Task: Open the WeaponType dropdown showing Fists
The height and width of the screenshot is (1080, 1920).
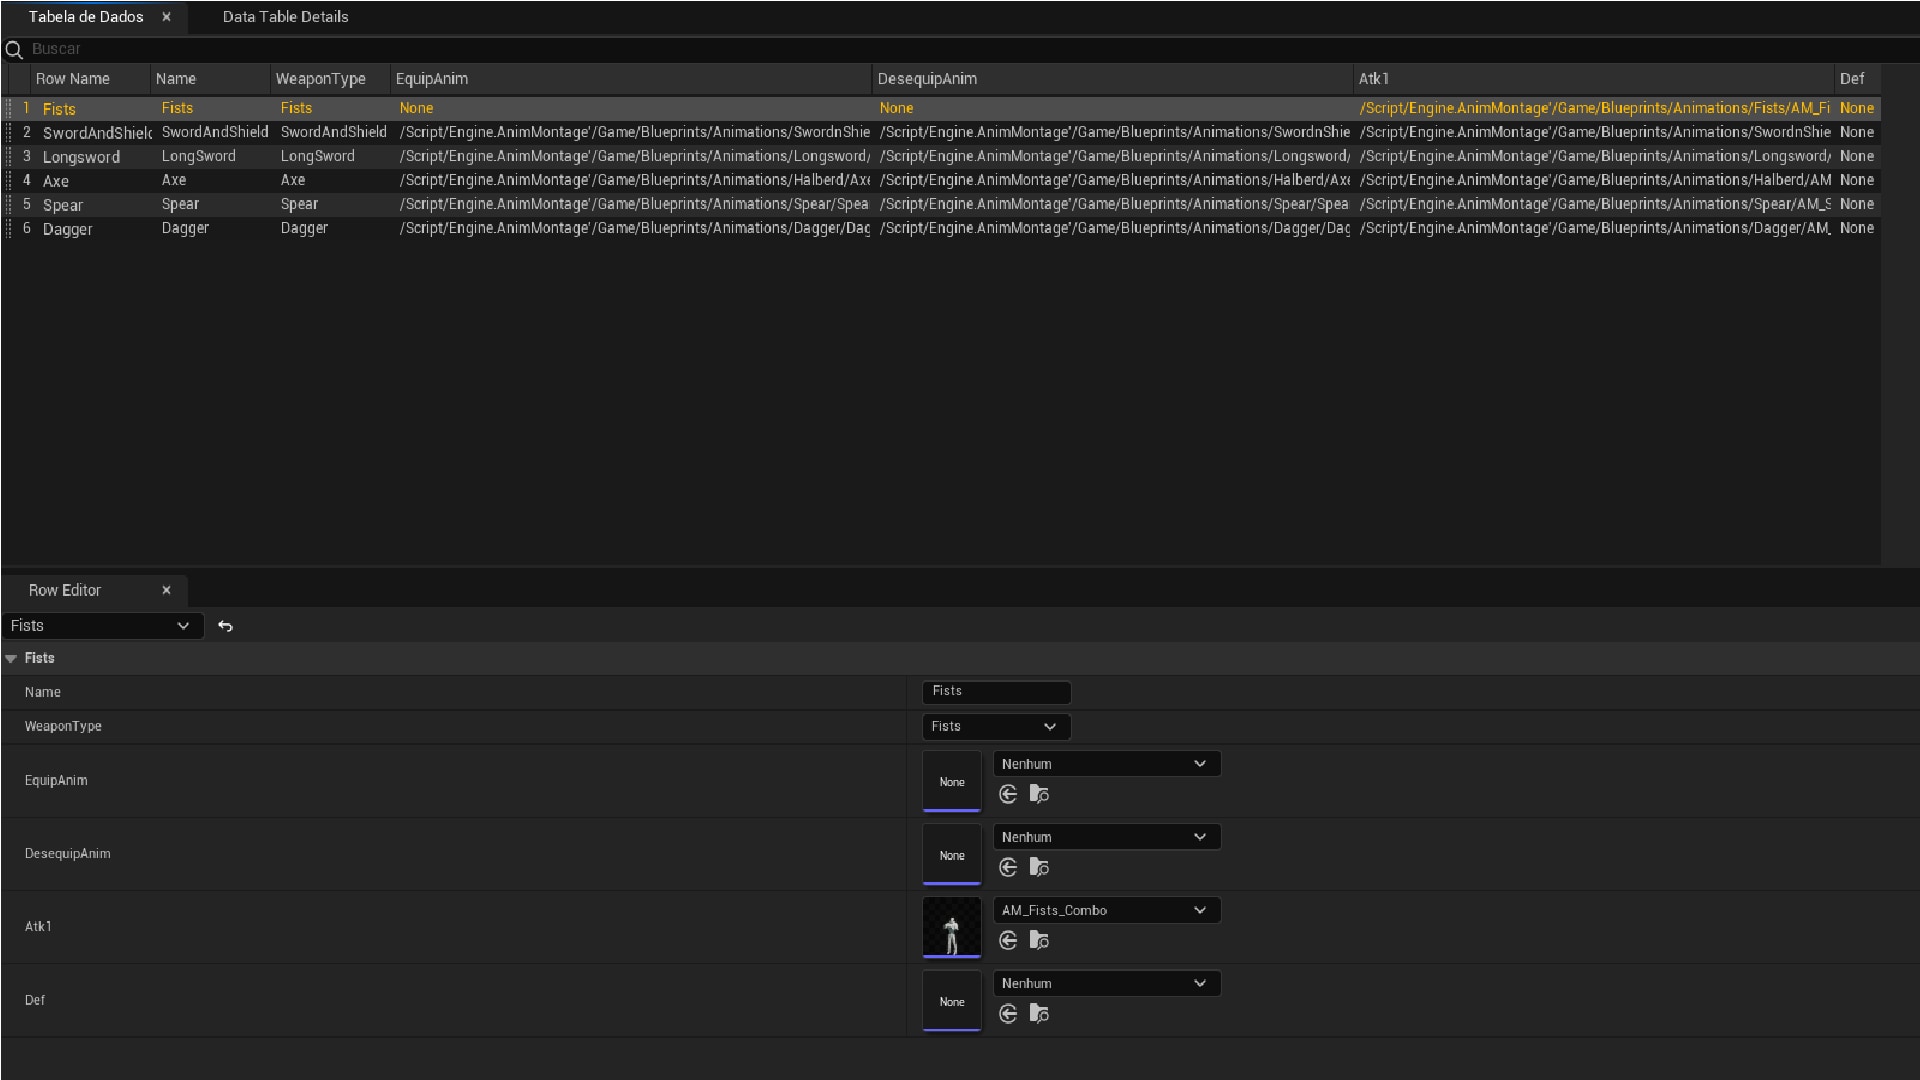Action: click(996, 726)
